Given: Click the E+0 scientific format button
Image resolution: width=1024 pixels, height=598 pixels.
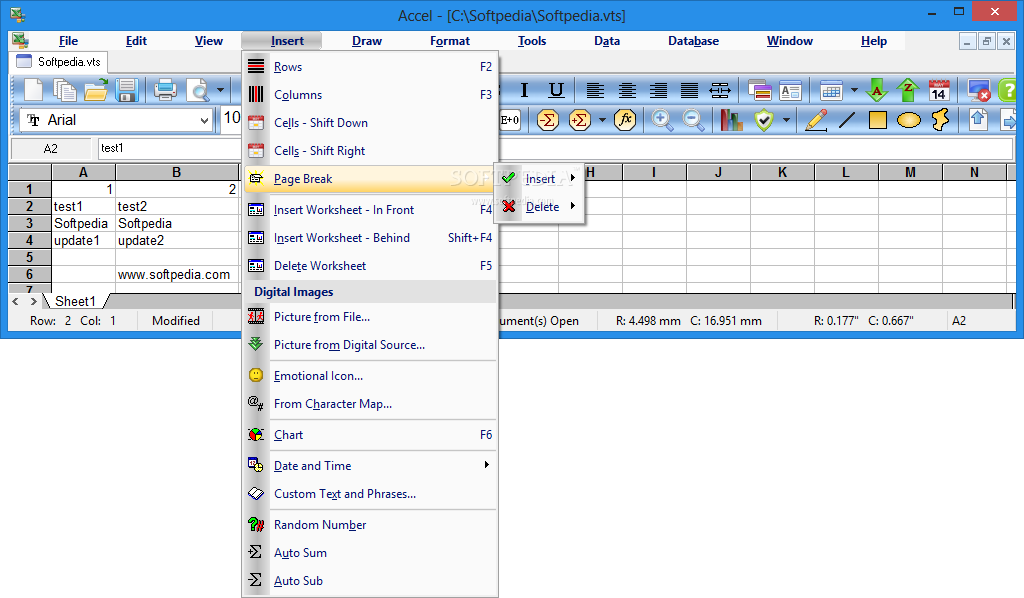Looking at the screenshot, I should pos(510,120).
